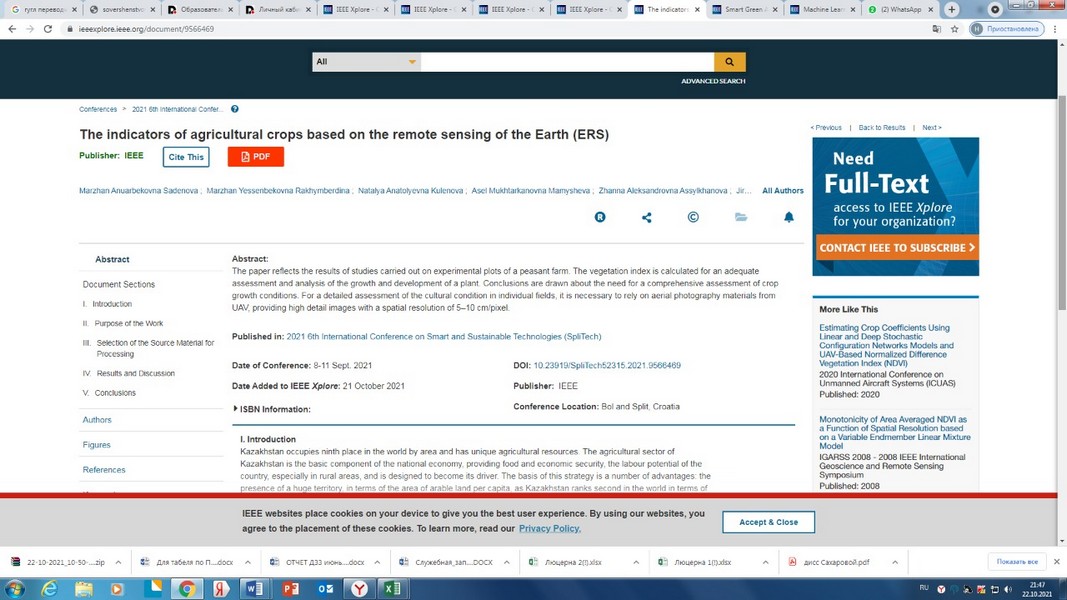Click the share icon below the authors
Viewport: 1067px width, 600px height.
[646, 217]
